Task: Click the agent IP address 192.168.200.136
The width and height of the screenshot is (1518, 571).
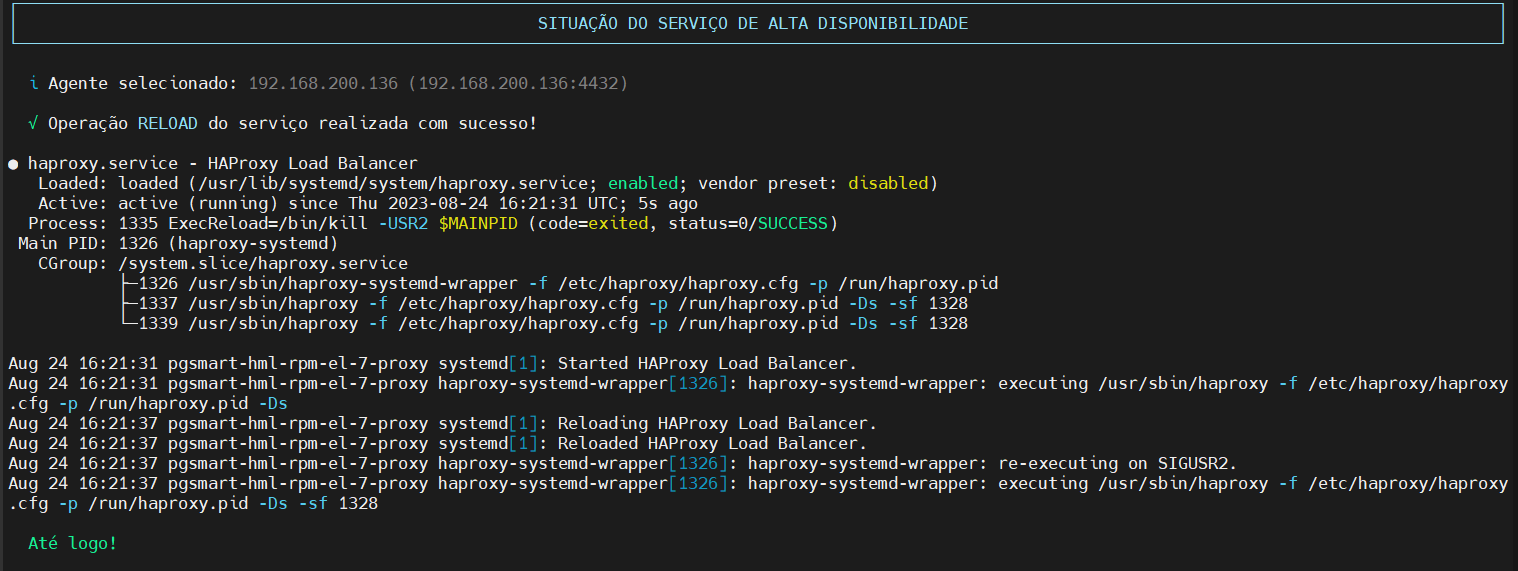Action: tap(323, 83)
